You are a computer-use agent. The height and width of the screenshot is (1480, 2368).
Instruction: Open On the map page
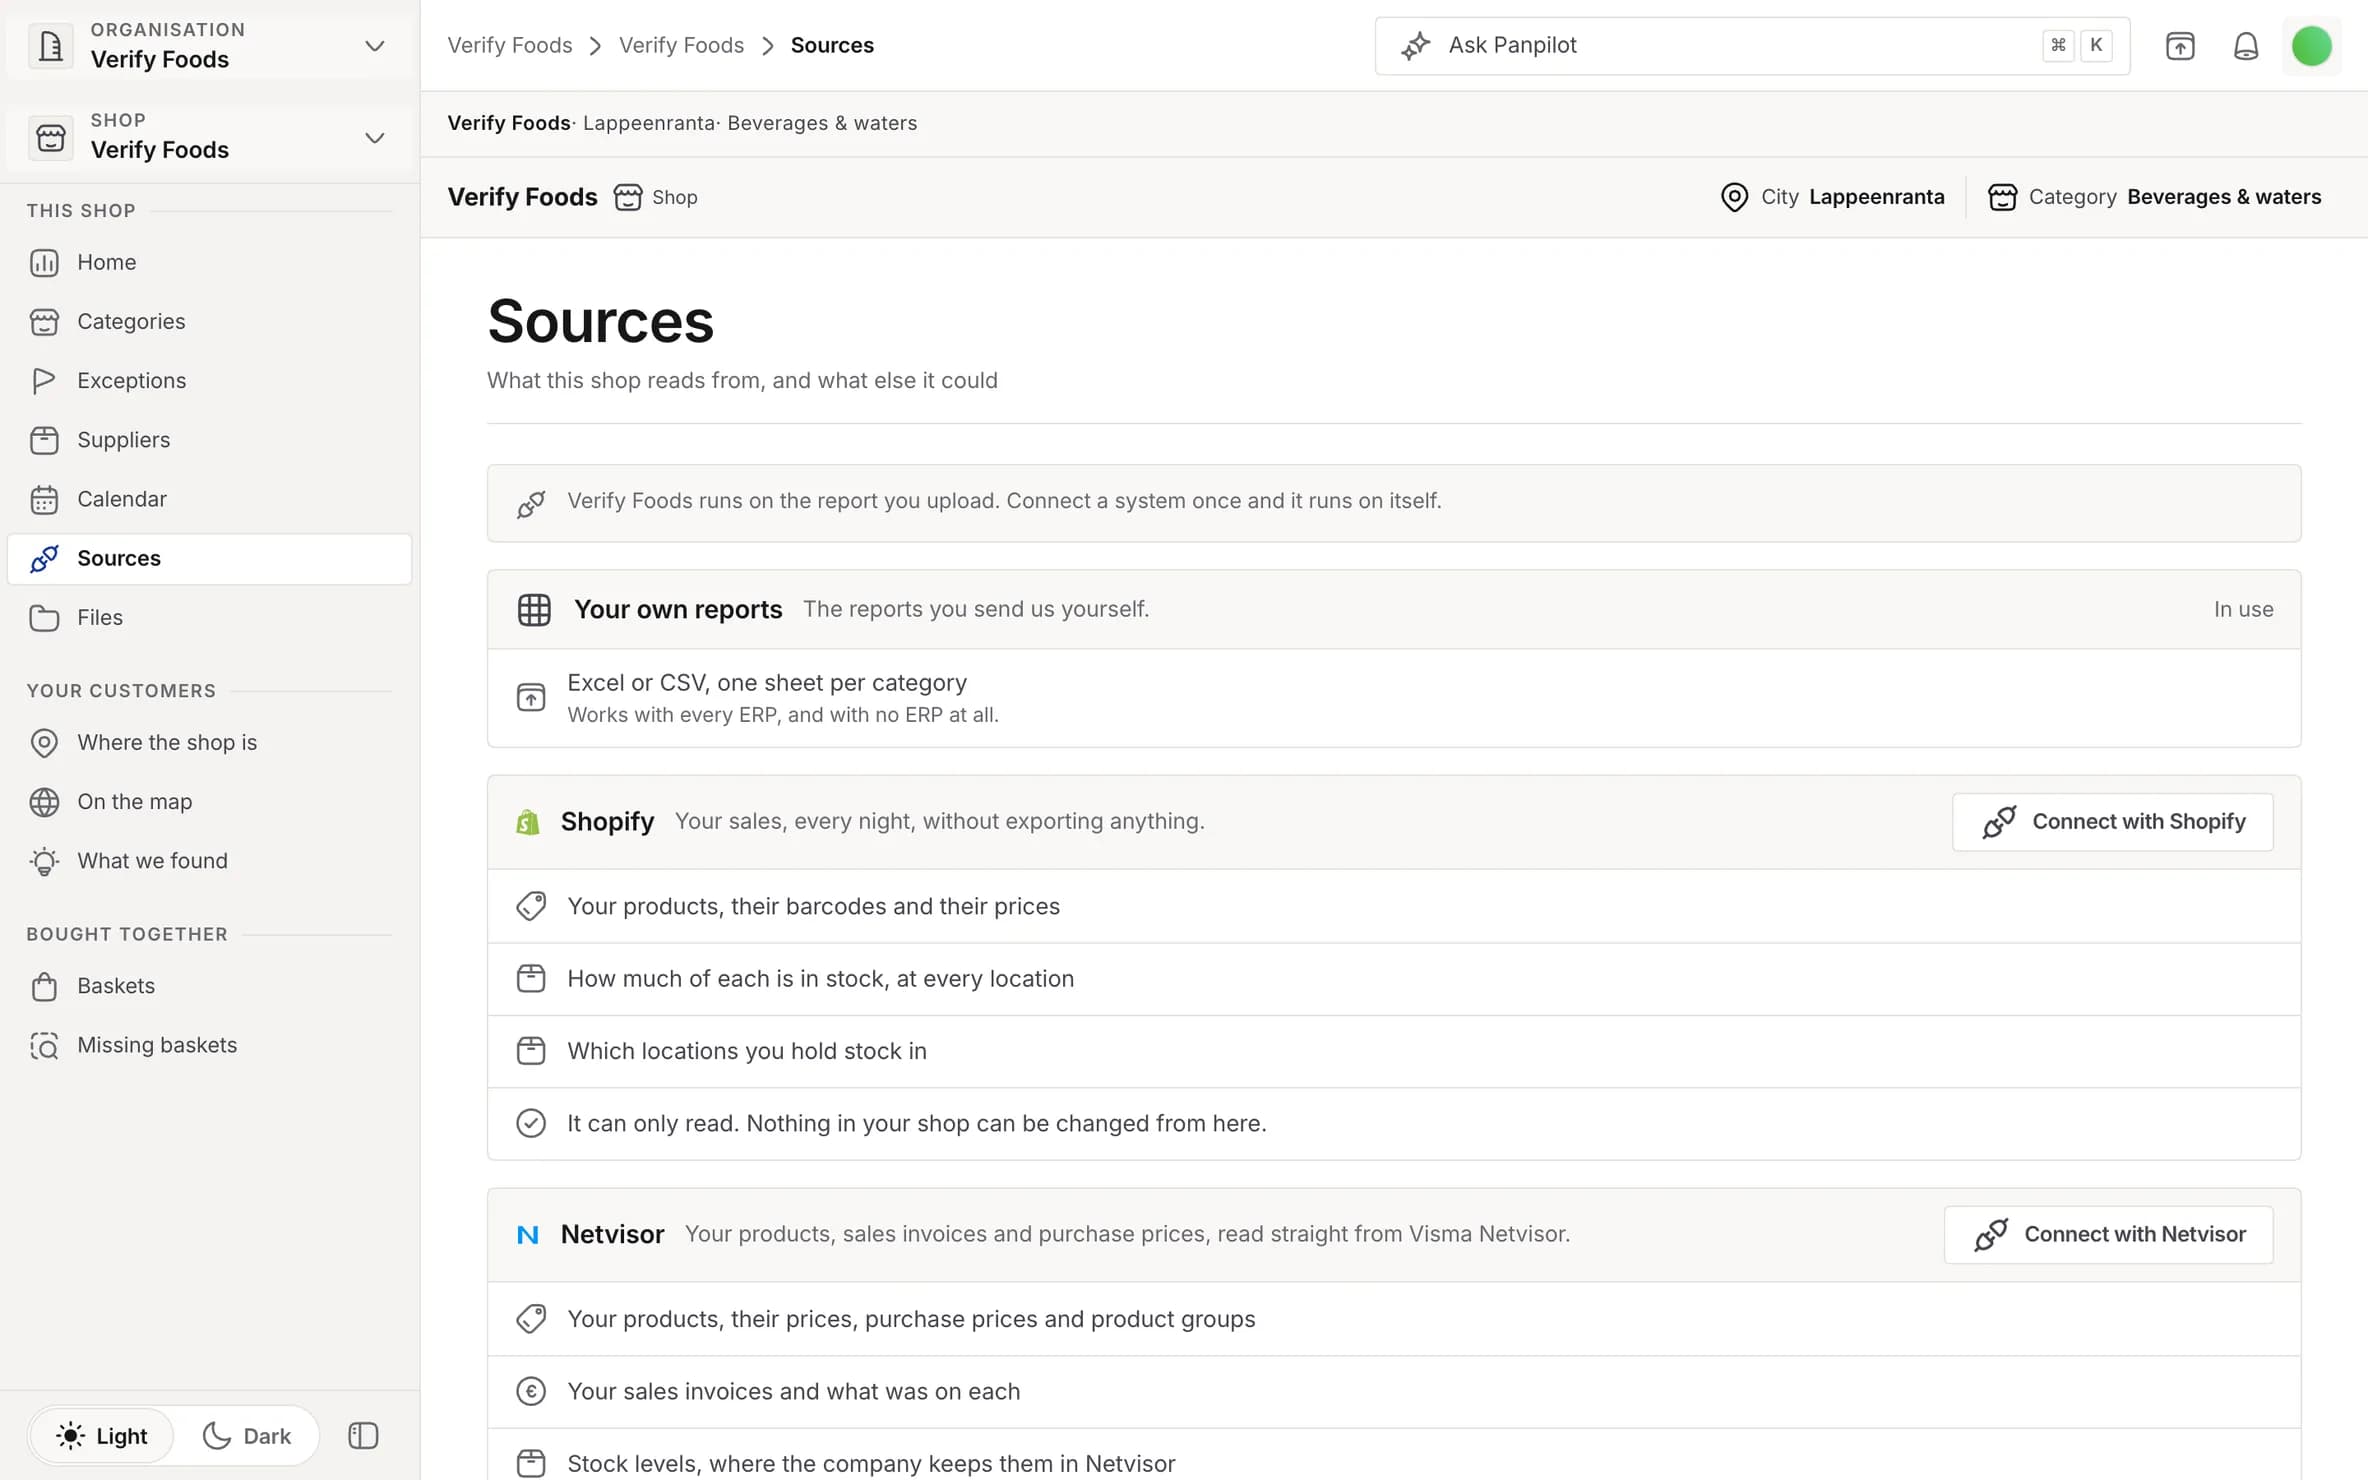tap(209, 802)
